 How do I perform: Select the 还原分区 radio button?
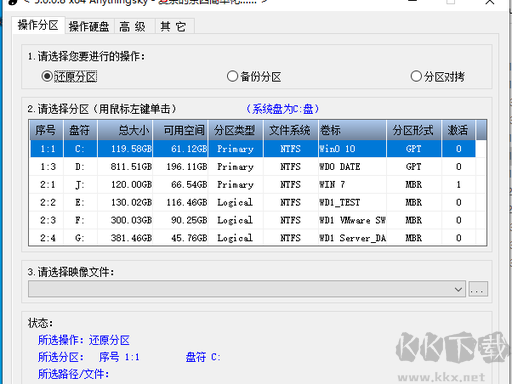(x=69, y=77)
